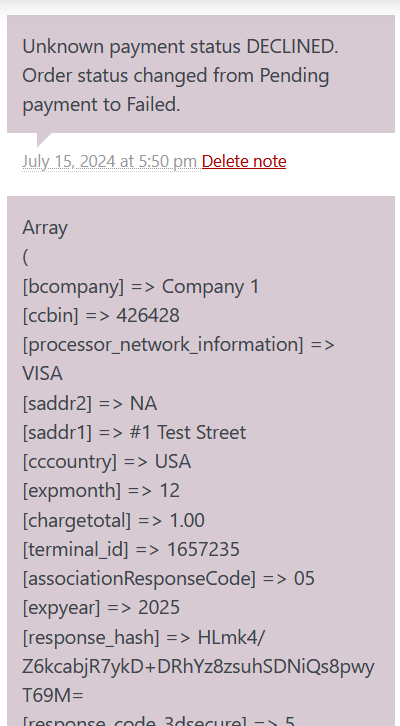This screenshot has width=400, height=726.
Task: Click the bcompany 'Company 1' line
Action: point(141,287)
